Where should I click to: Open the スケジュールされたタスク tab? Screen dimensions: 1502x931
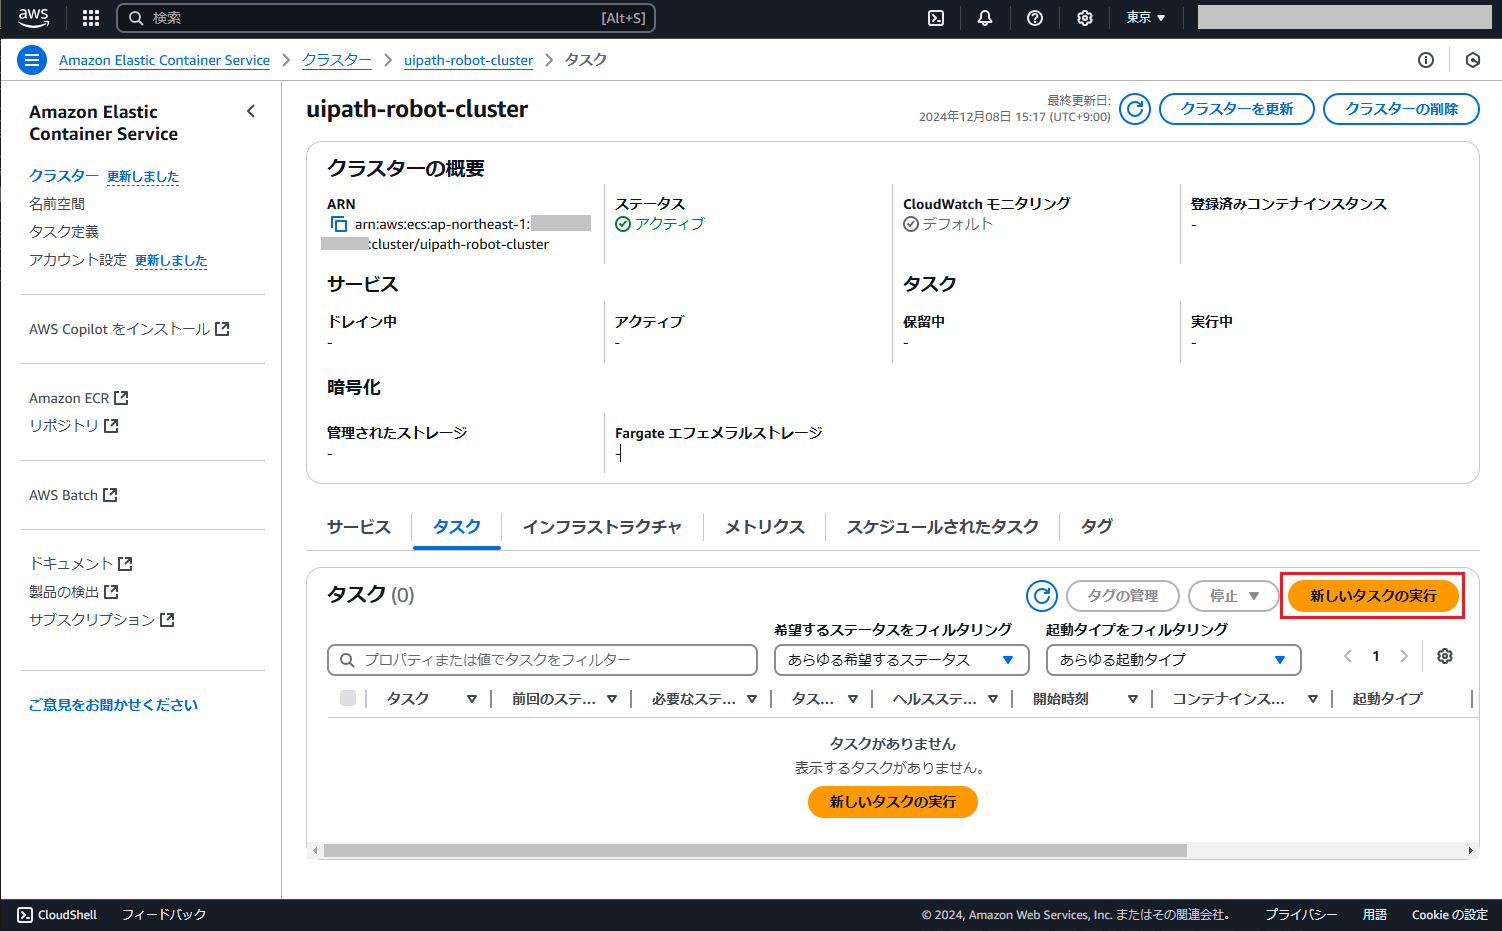943,527
